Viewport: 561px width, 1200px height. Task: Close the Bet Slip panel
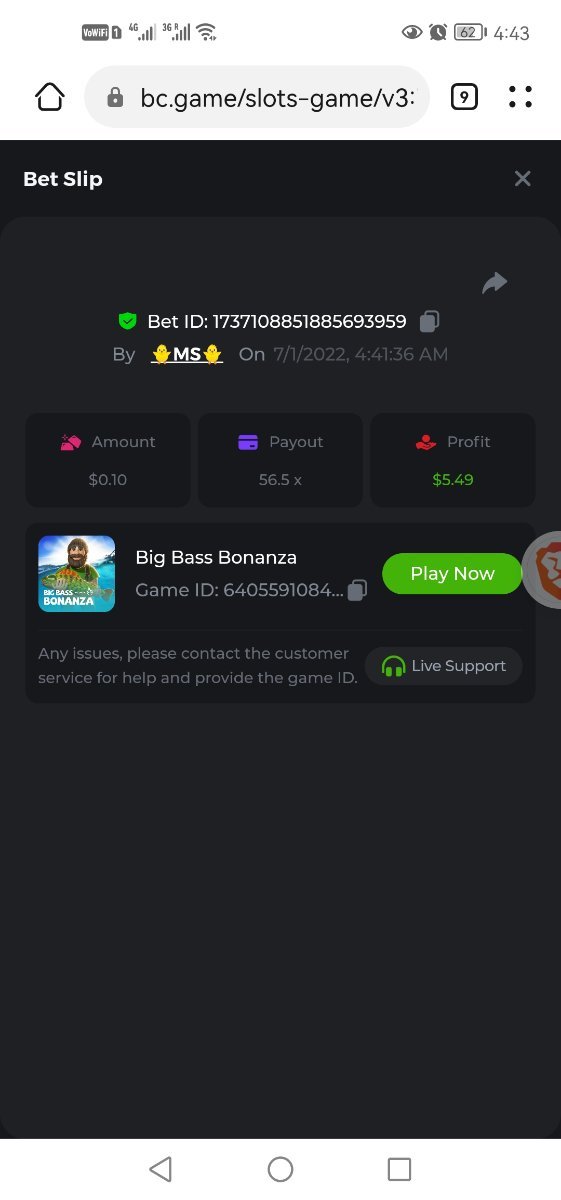tap(522, 179)
